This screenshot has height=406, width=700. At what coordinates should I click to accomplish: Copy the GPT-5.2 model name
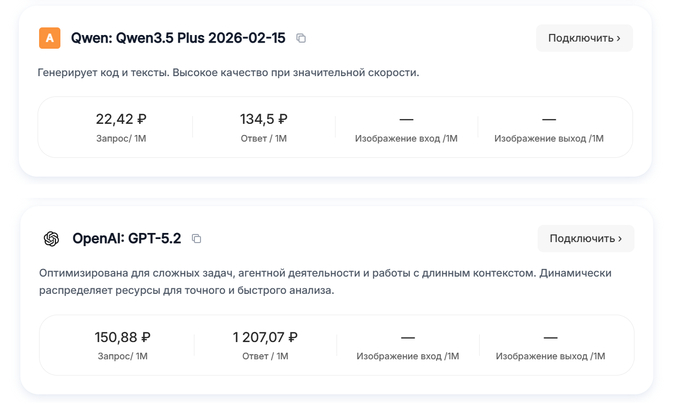[197, 239]
